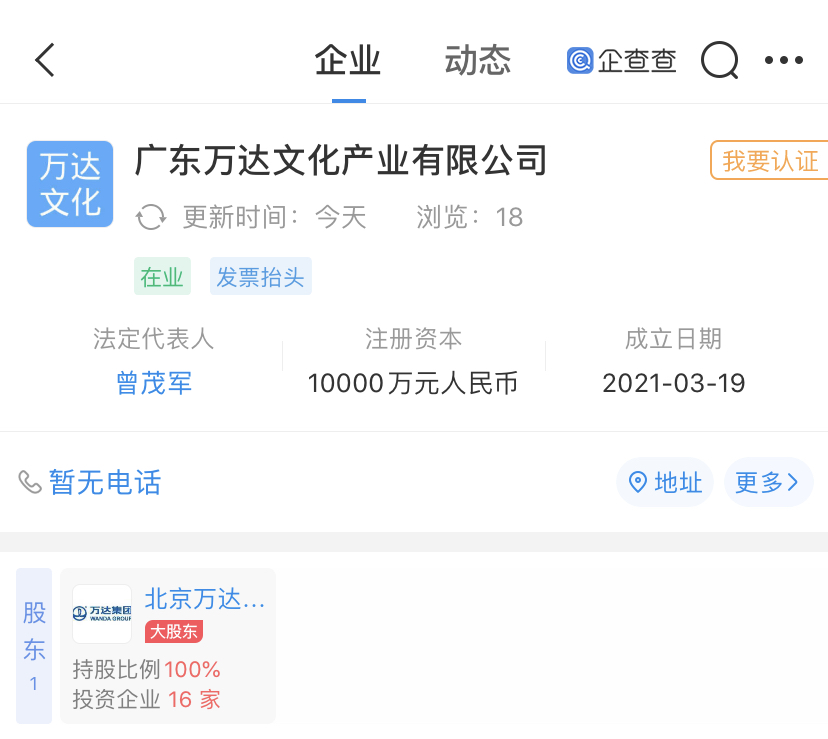Tap the 浏览: 18 view count
Screen dimensions: 828x739
pos(470,217)
